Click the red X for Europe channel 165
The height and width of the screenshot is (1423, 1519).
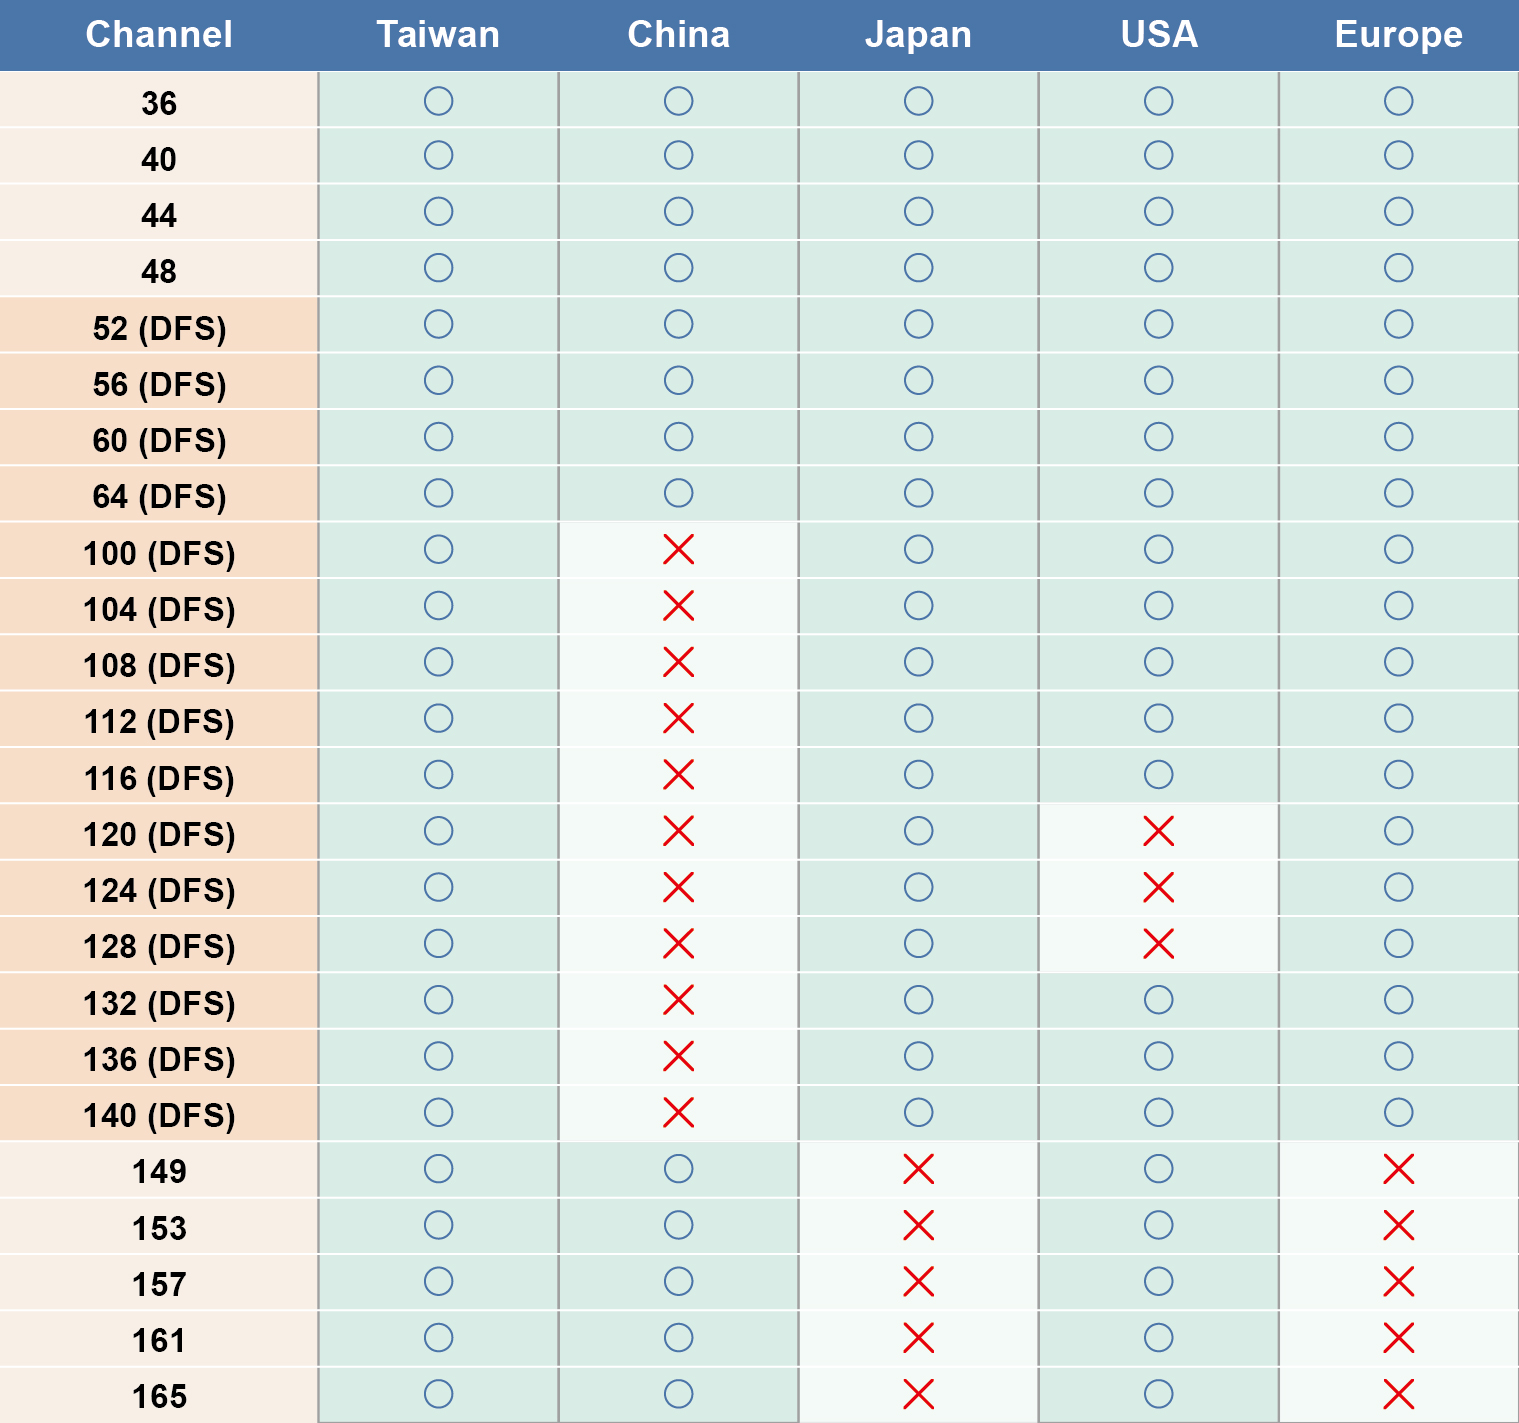(1398, 1394)
